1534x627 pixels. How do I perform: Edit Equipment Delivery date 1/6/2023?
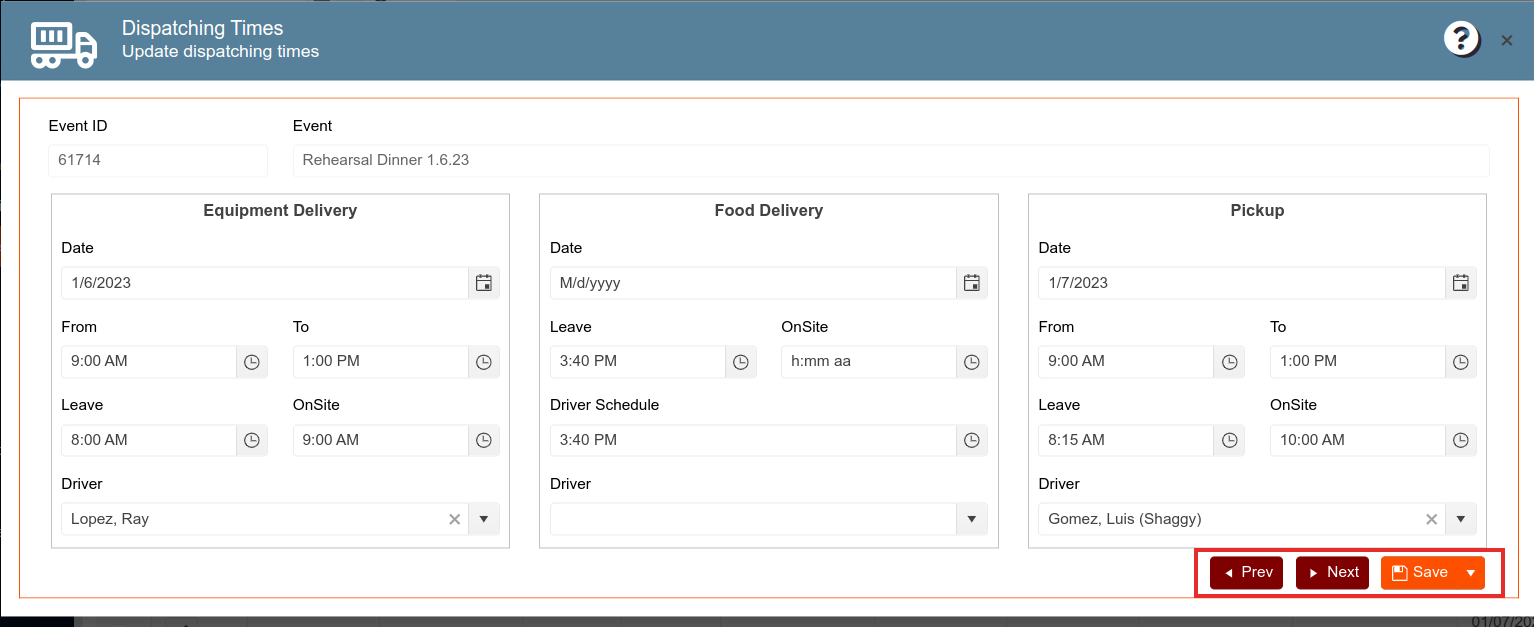tap(265, 283)
